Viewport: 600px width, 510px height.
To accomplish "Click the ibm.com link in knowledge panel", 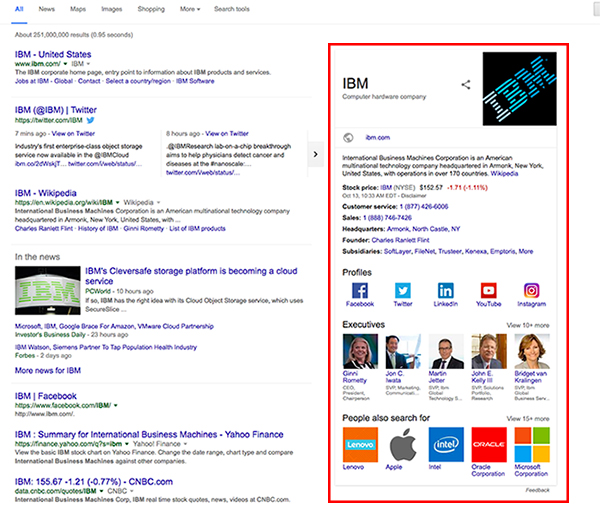I will (x=378, y=138).
